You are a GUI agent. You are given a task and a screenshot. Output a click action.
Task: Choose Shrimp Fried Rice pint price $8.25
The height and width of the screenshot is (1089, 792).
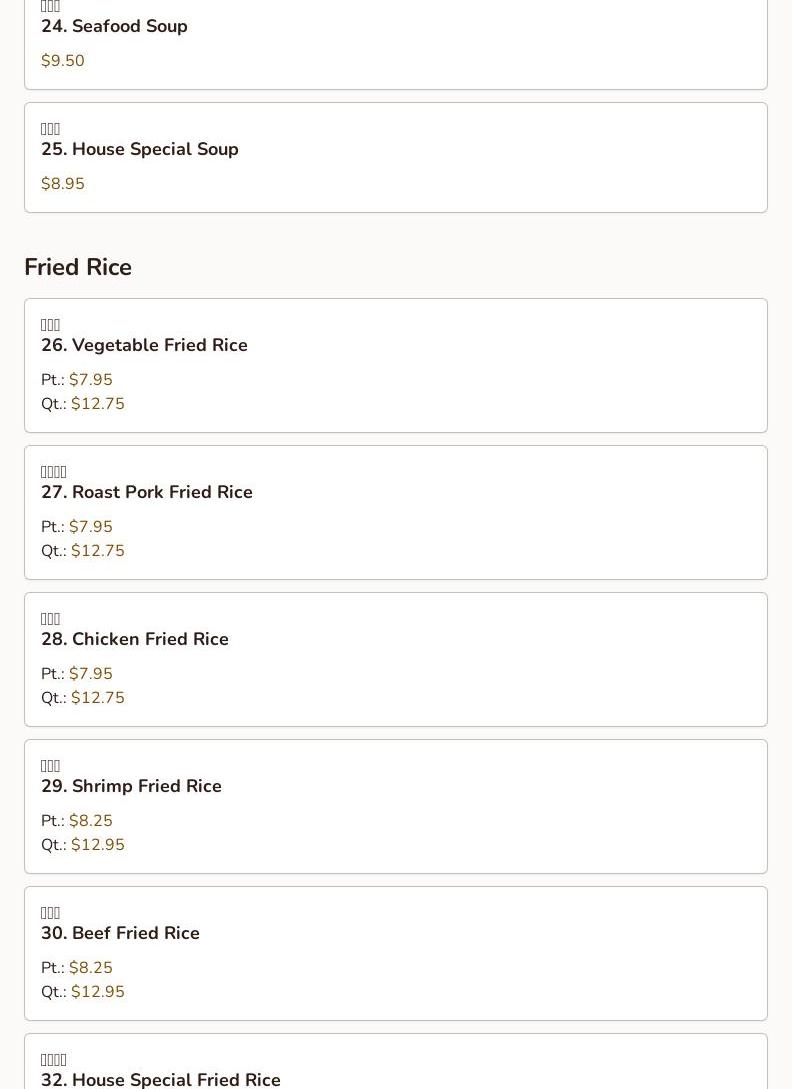[91, 821]
